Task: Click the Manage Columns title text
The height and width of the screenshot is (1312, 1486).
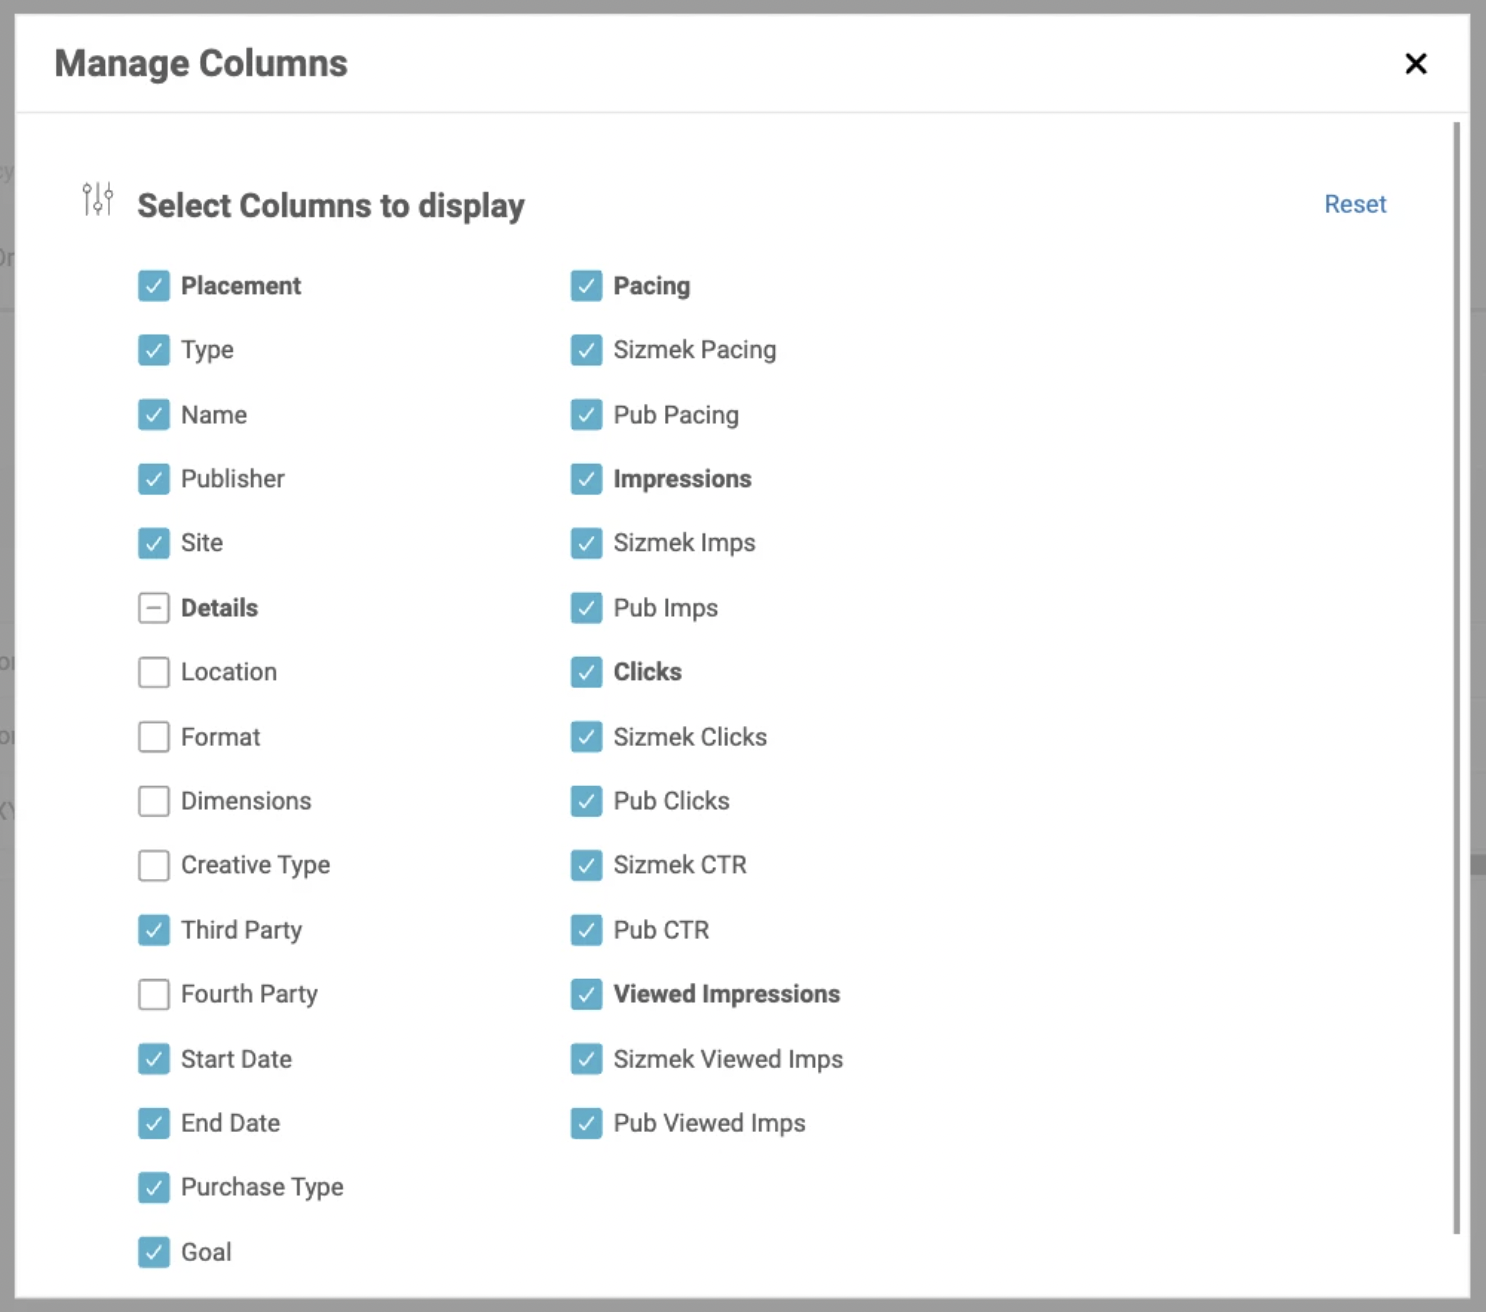Action: click(x=201, y=63)
